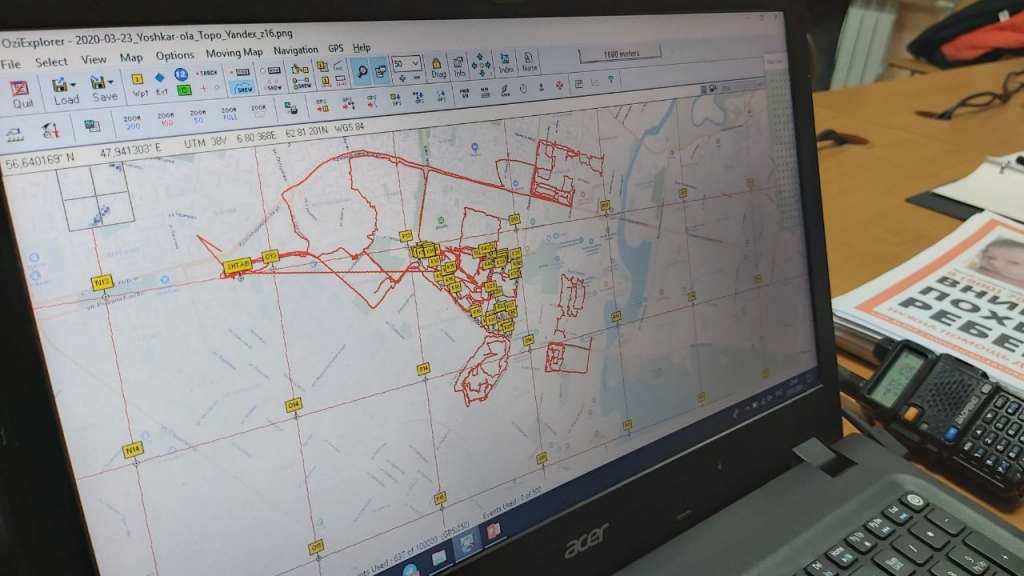Open the File menu
The height and width of the screenshot is (576, 1024).
(10, 64)
